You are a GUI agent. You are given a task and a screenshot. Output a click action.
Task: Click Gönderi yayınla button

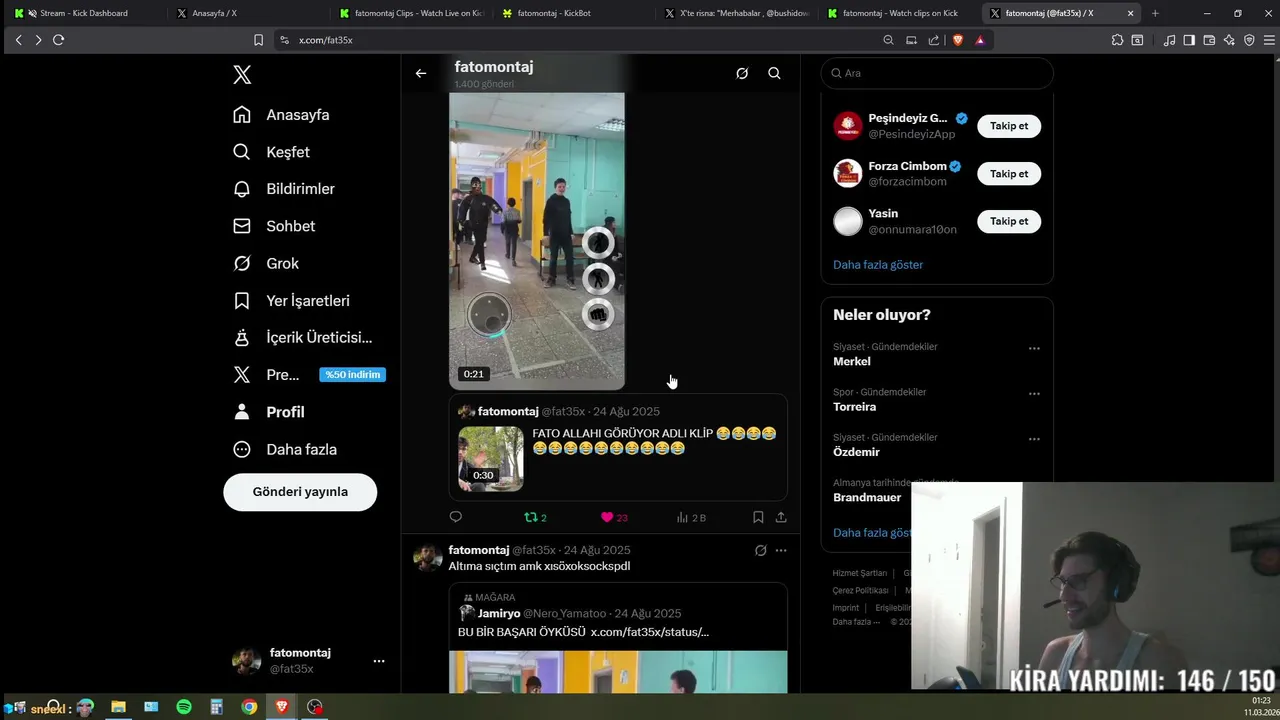[x=300, y=492]
